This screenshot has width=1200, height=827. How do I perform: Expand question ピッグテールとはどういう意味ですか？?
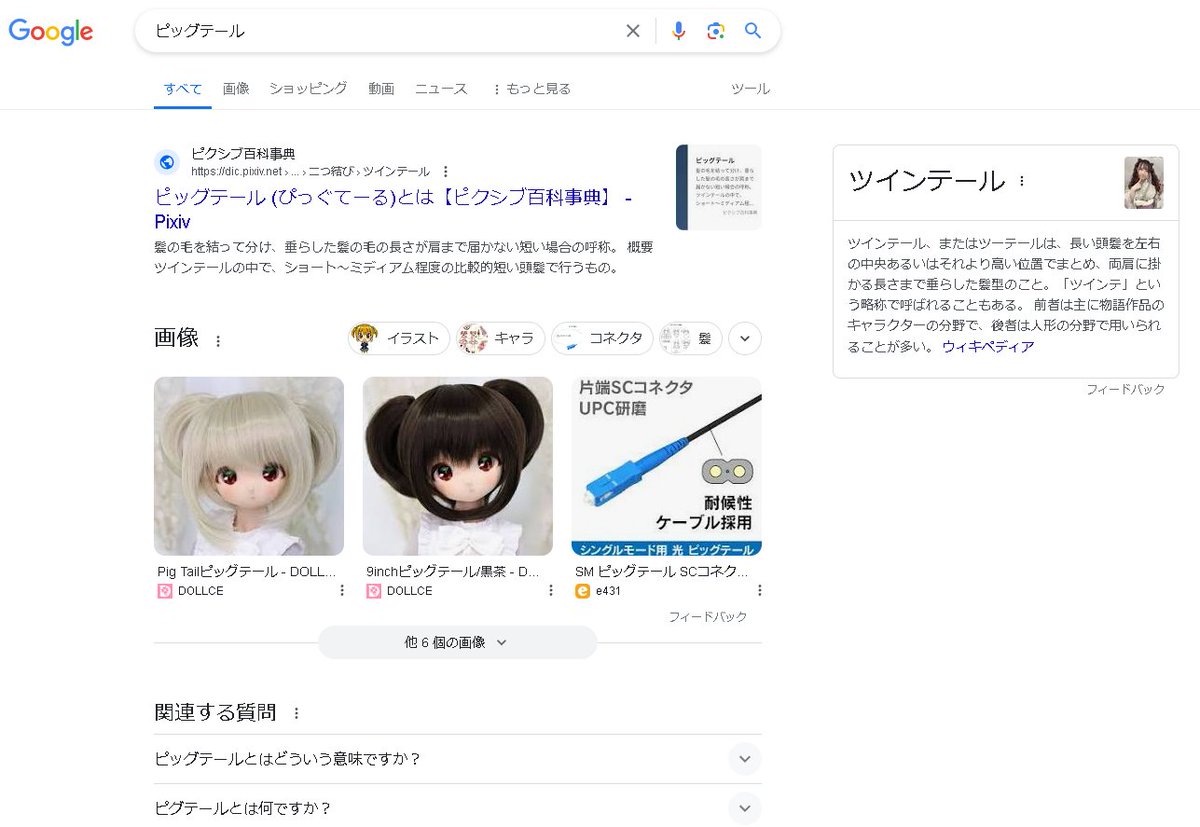(x=744, y=759)
